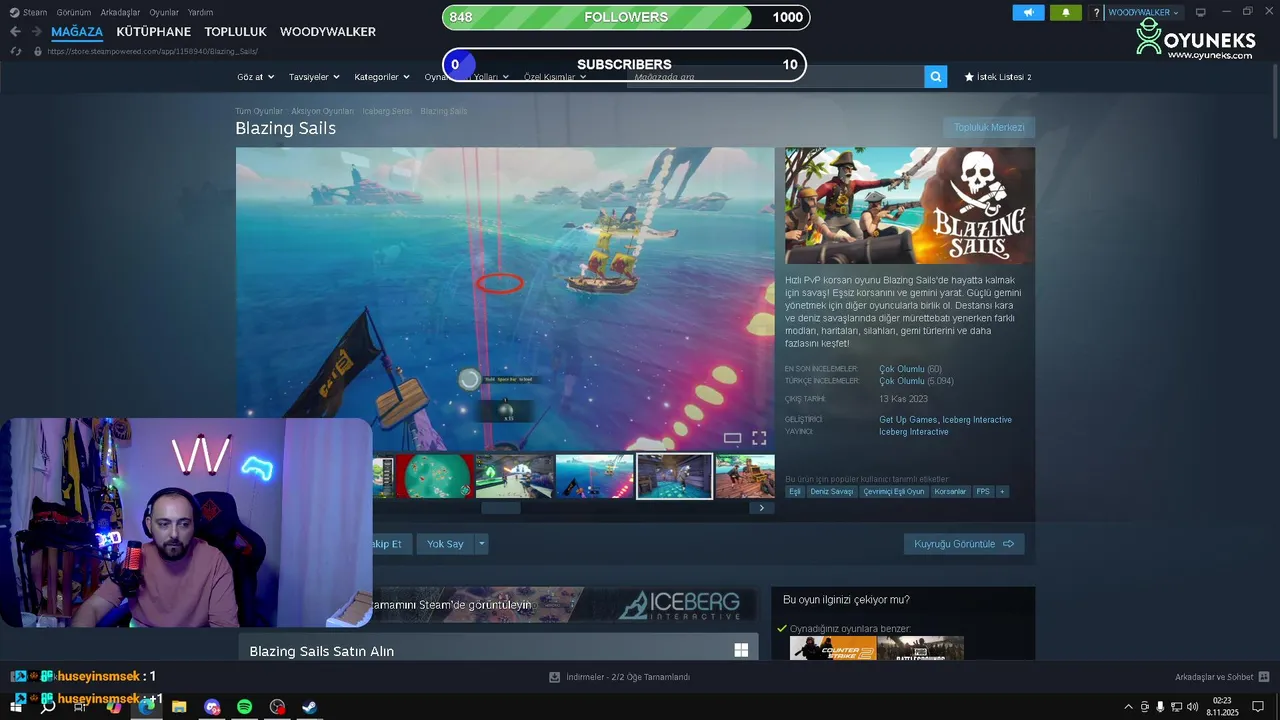Click the wishlist star icon
This screenshot has width=1280, height=720.
pos(969,77)
